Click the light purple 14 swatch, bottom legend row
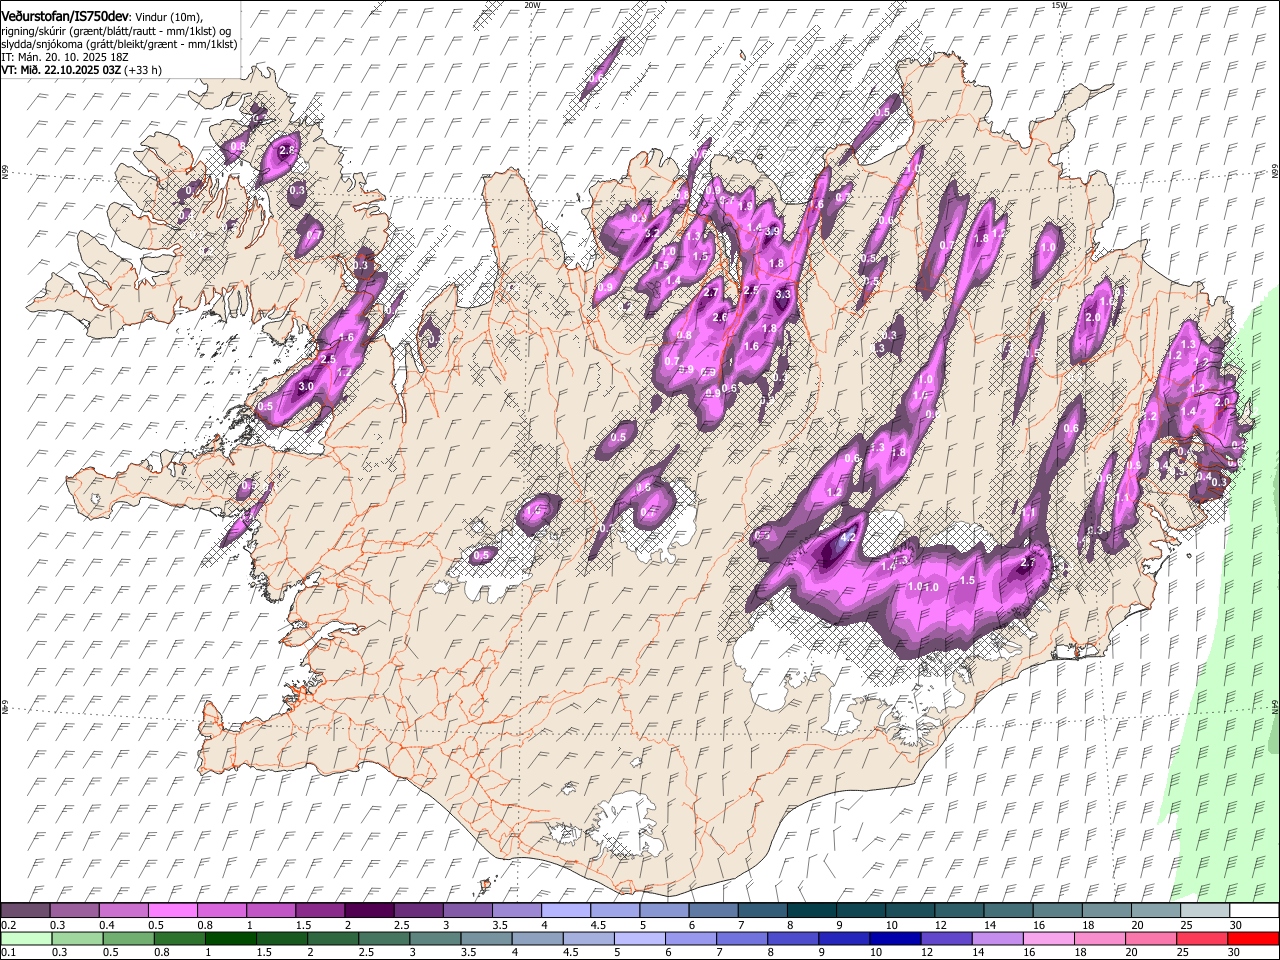 [x=997, y=938]
